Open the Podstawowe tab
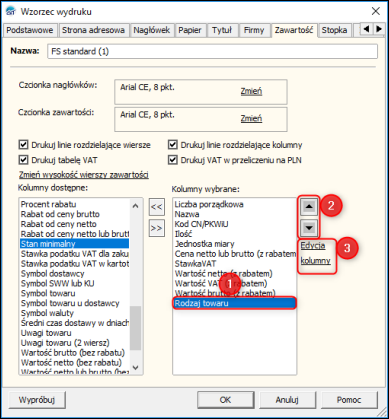 click(30, 30)
